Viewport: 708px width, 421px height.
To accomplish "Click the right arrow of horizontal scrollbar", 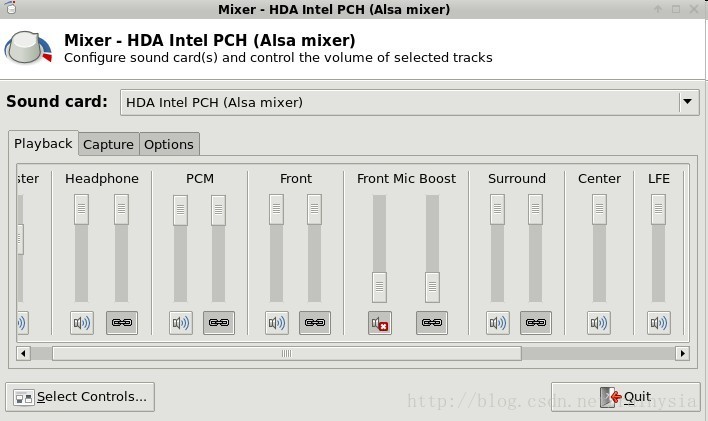I will (x=682, y=353).
